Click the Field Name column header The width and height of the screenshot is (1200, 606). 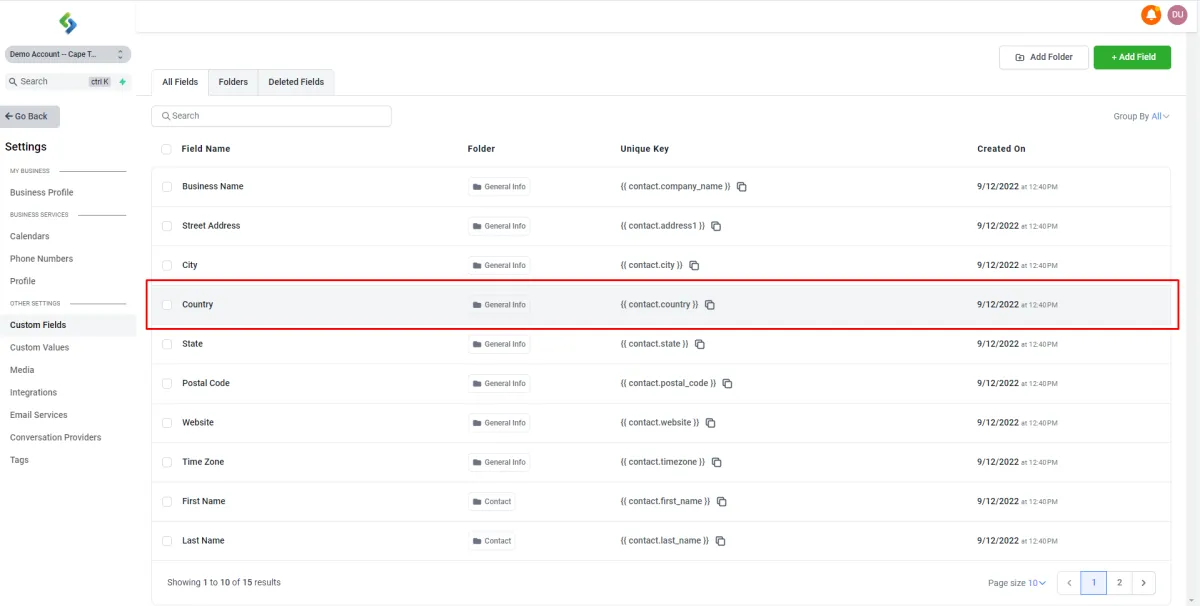tap(206, 149)
